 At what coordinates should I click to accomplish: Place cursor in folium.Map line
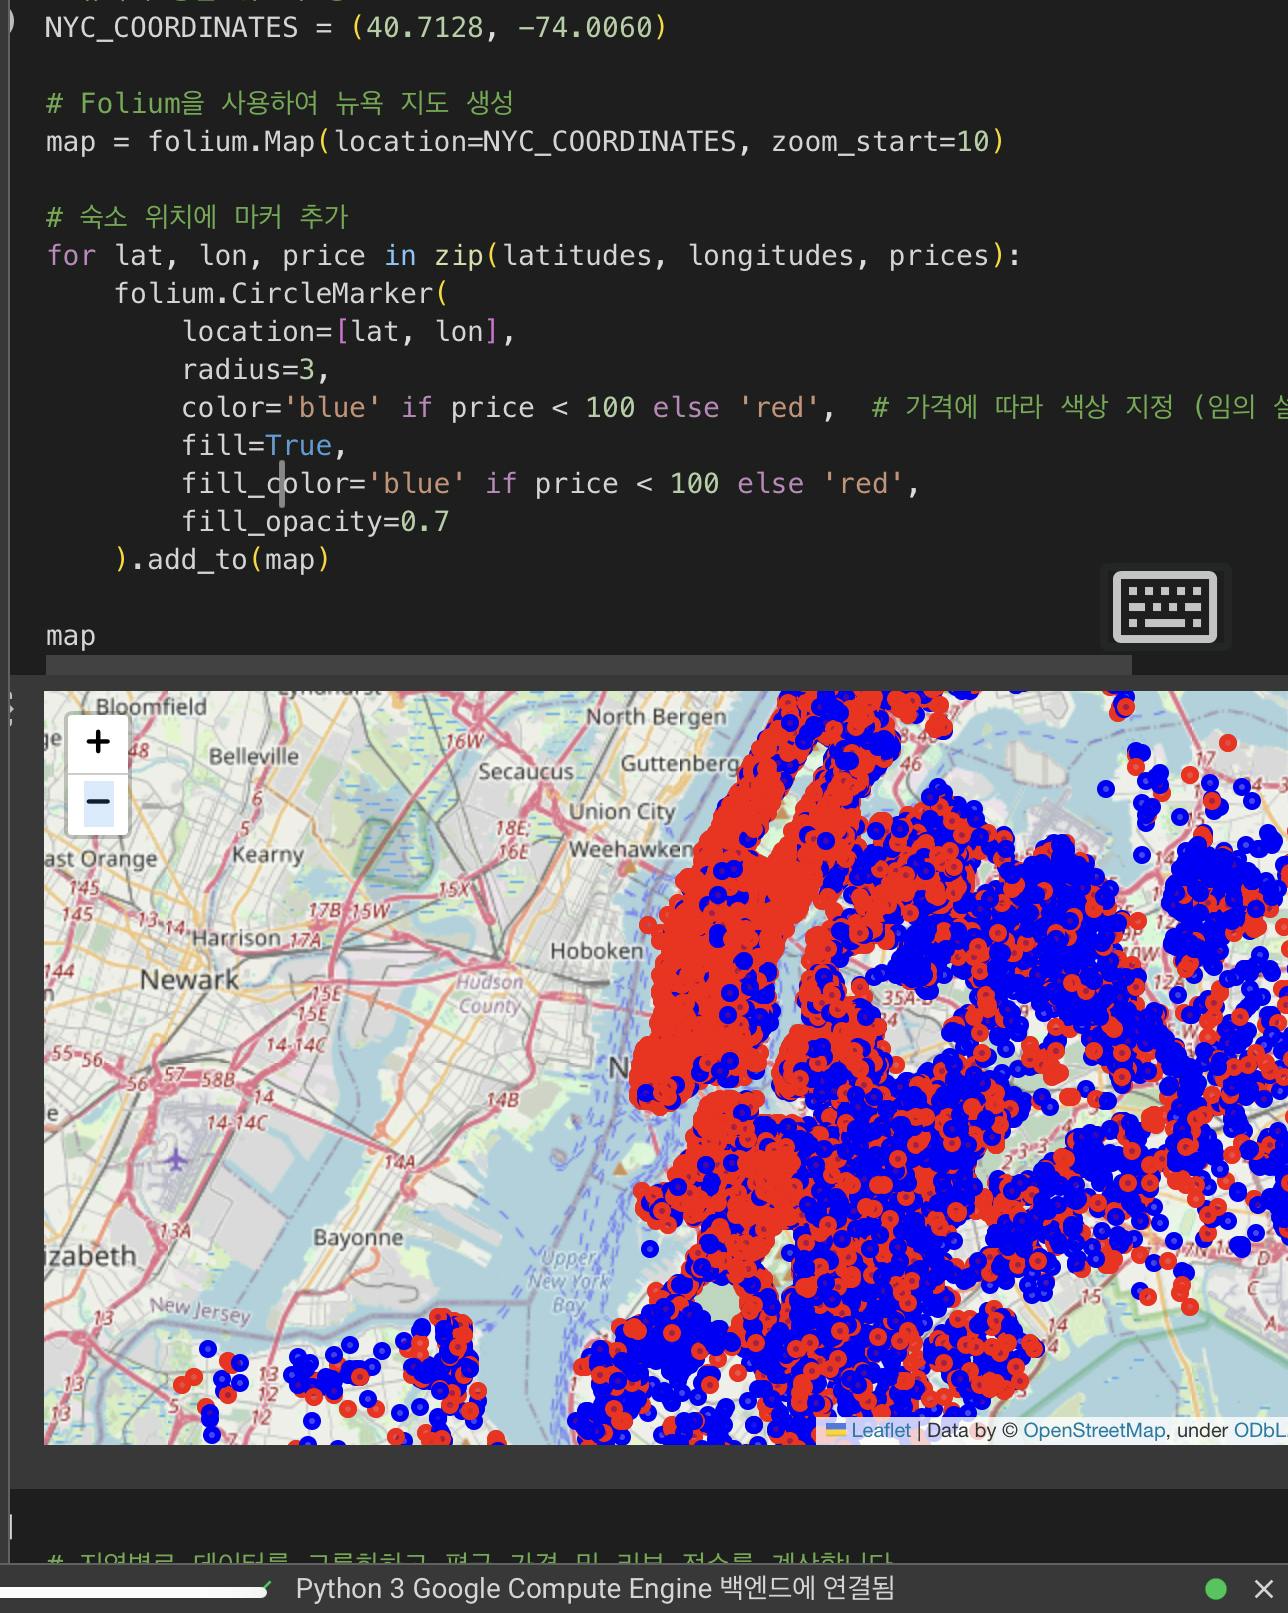click(525, 141)
